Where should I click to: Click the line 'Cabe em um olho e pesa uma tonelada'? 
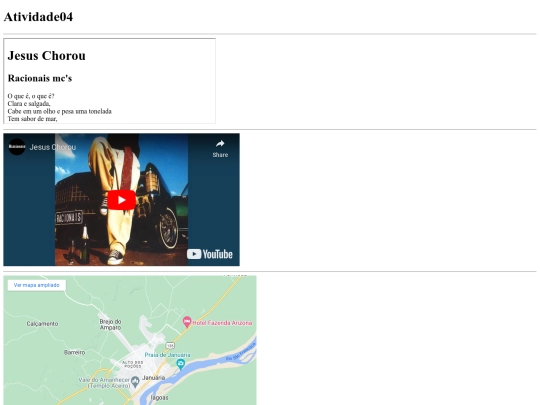60,111
